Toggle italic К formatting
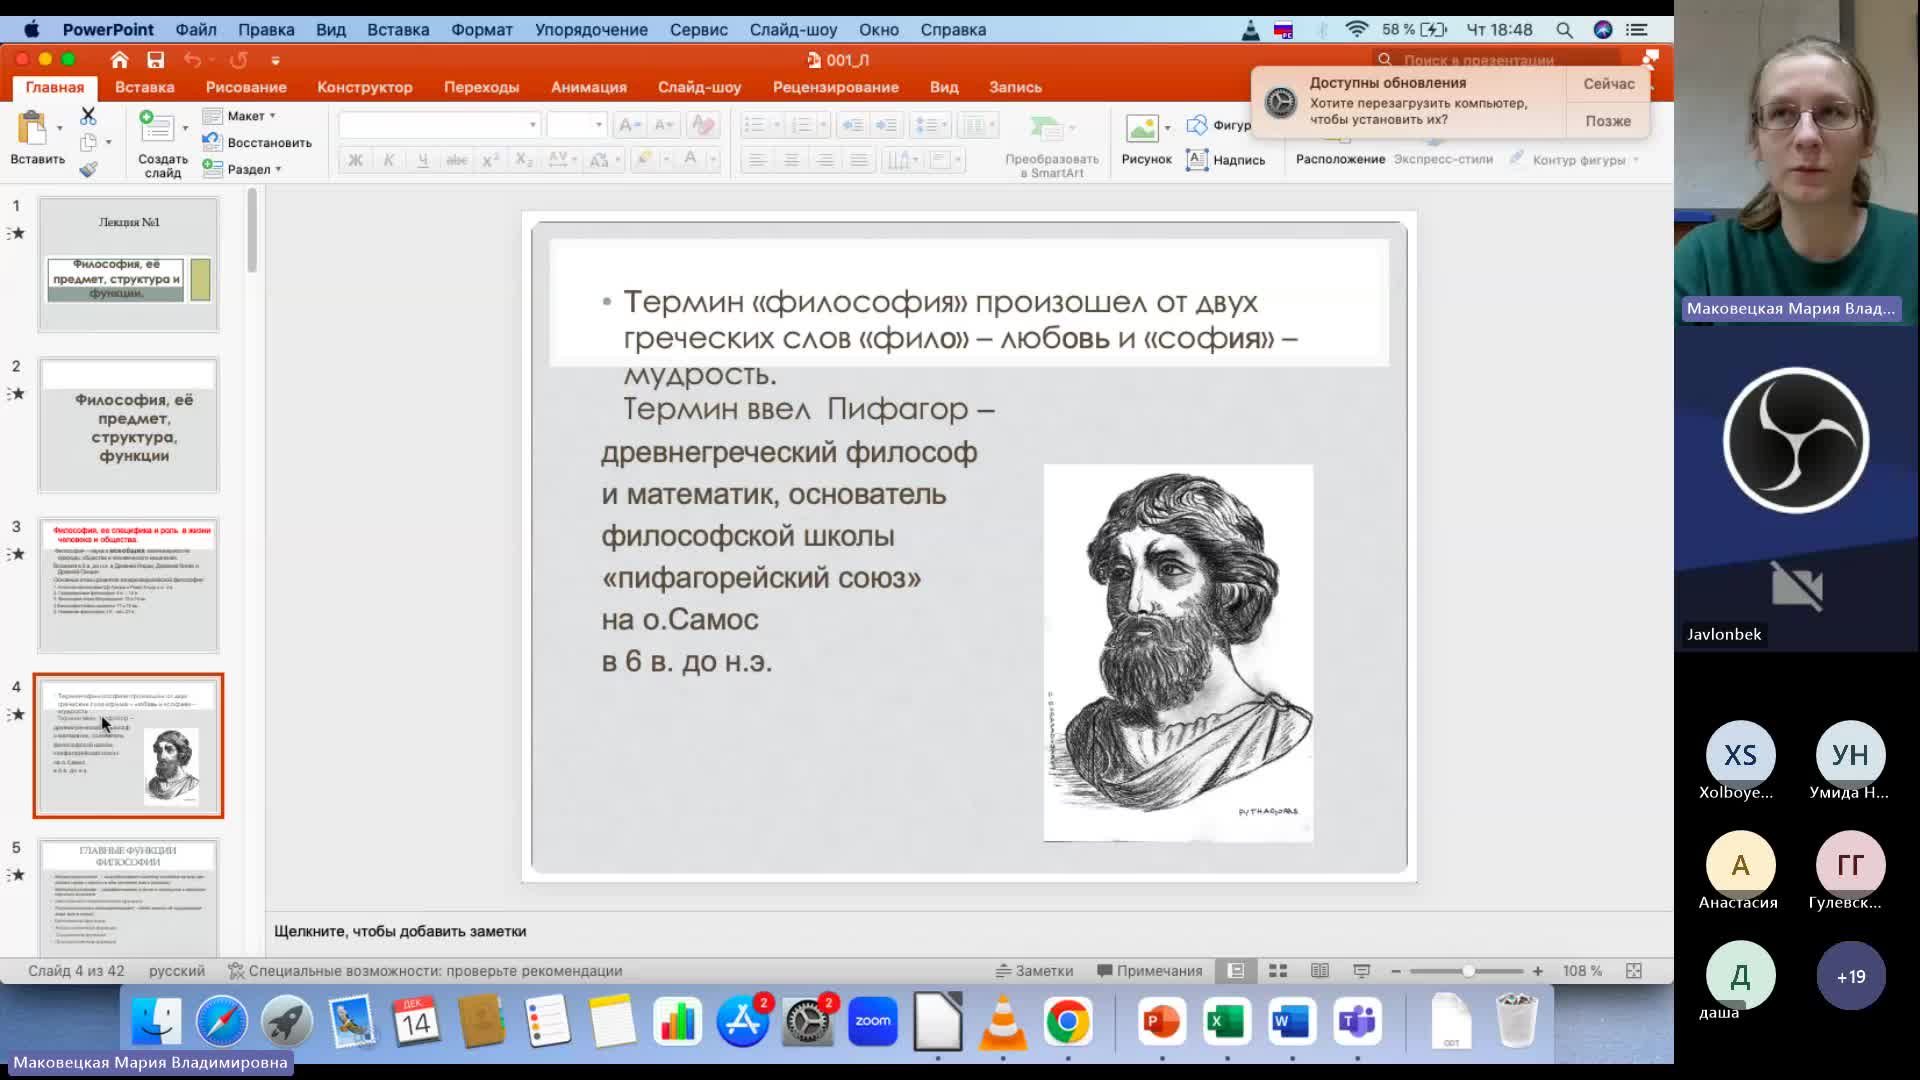 389,160
